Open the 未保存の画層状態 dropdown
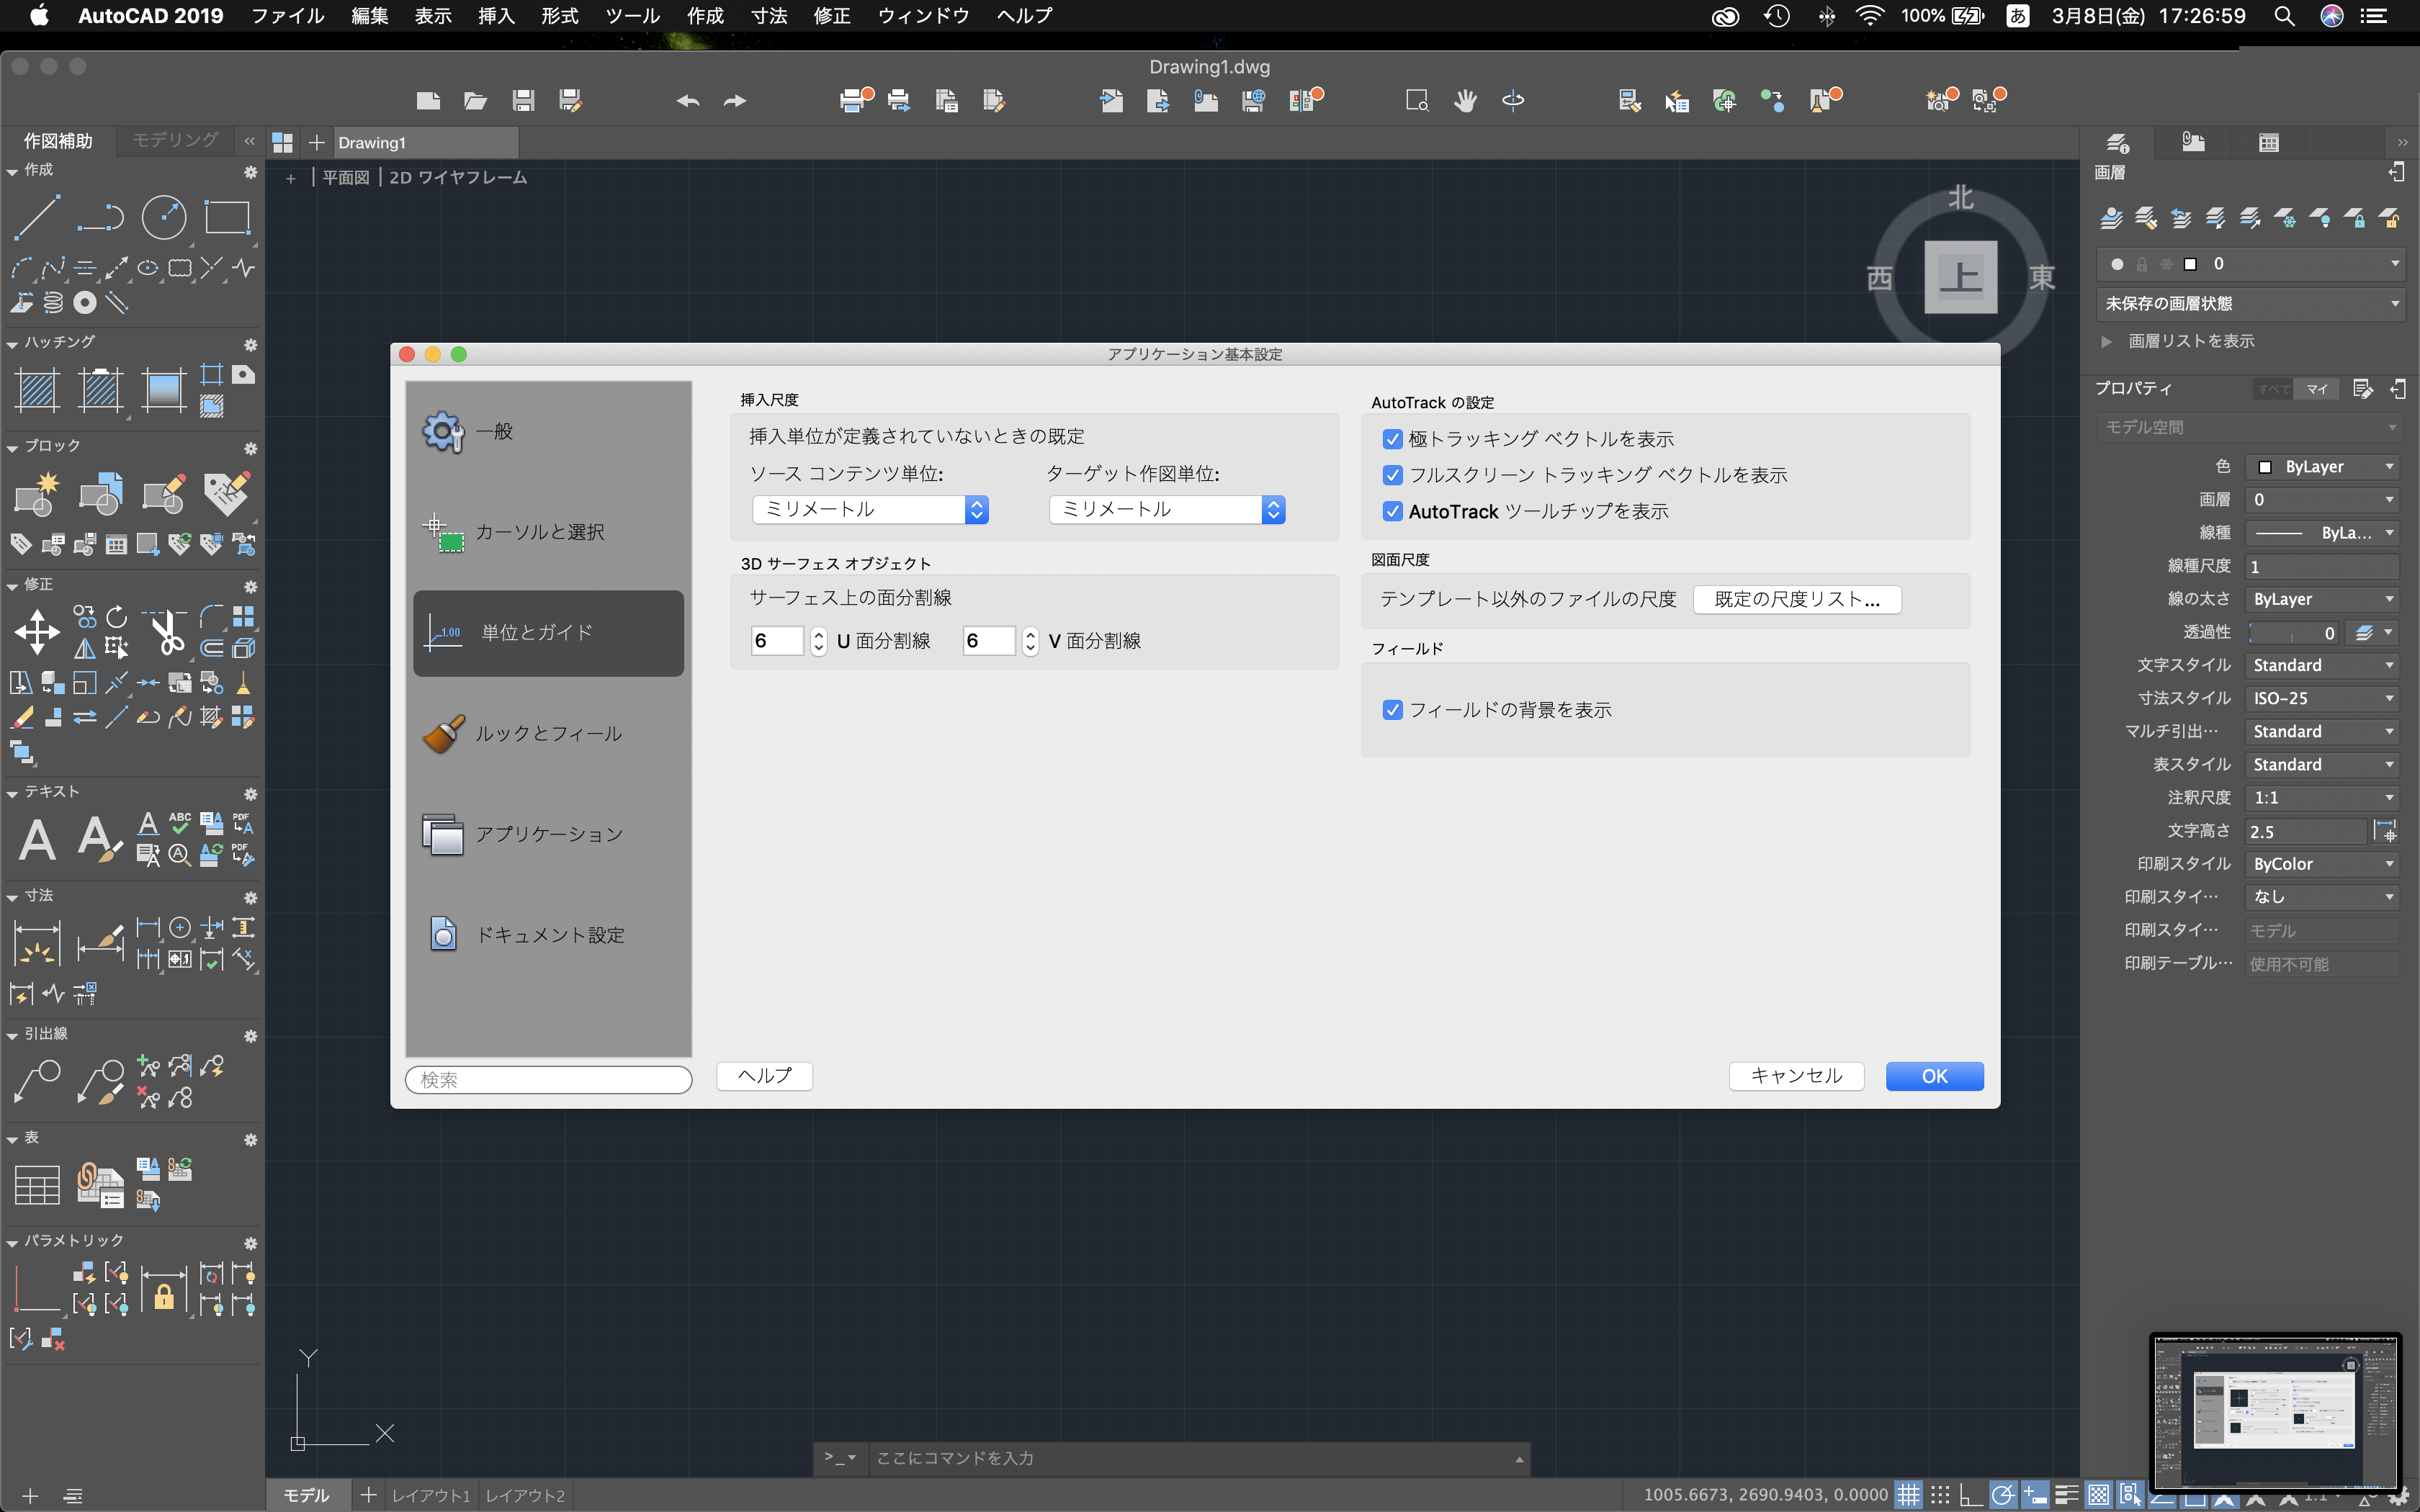The height and width of the screenshot is (1512, 2420). tap(2249, 304)
